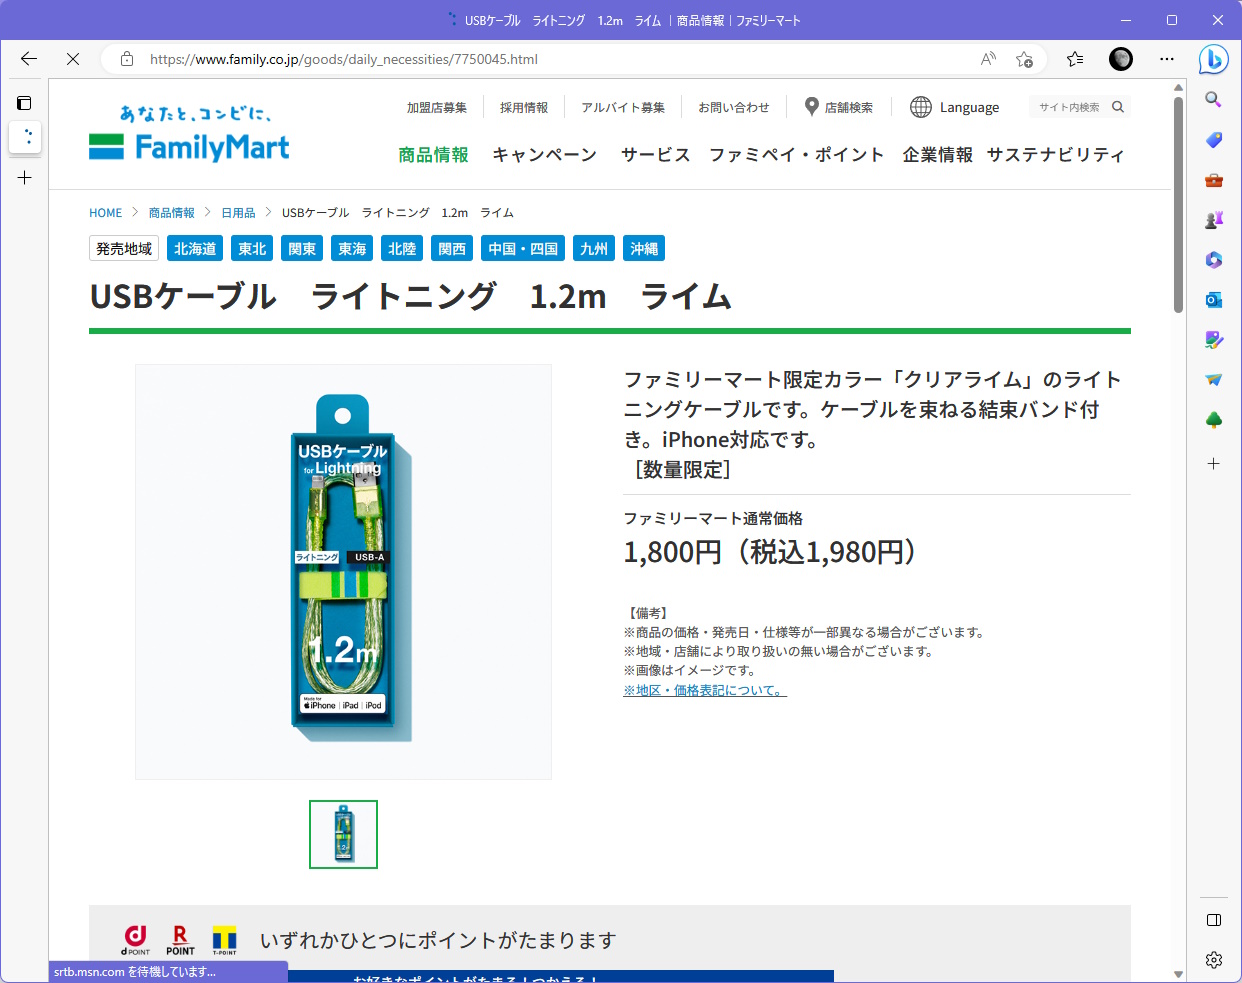Add this page to favorites star icon
Screen dimensions: 1242x983
1024,59
